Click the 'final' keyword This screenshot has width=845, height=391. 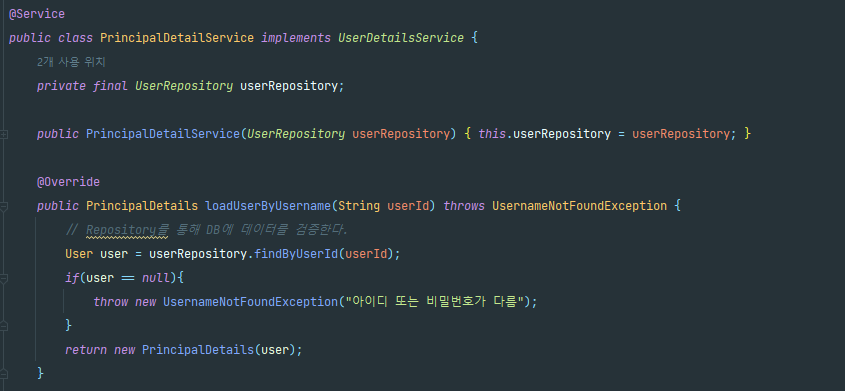[x=110, y=86]
